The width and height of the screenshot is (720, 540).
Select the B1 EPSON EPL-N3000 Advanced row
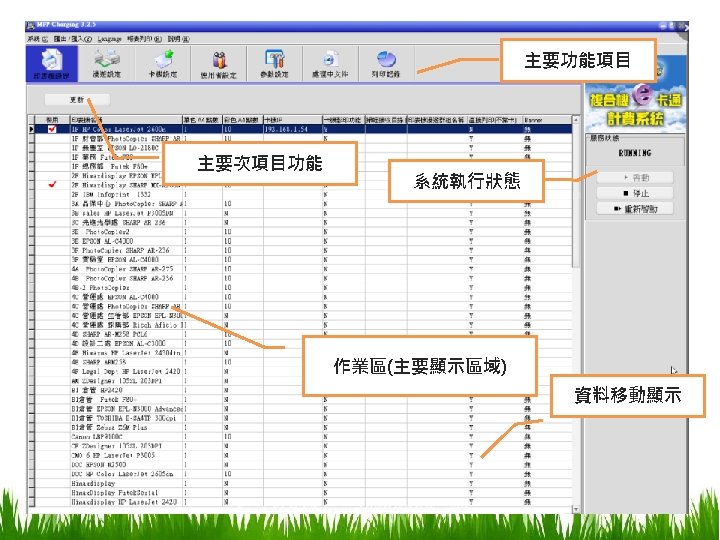(301, 409)
